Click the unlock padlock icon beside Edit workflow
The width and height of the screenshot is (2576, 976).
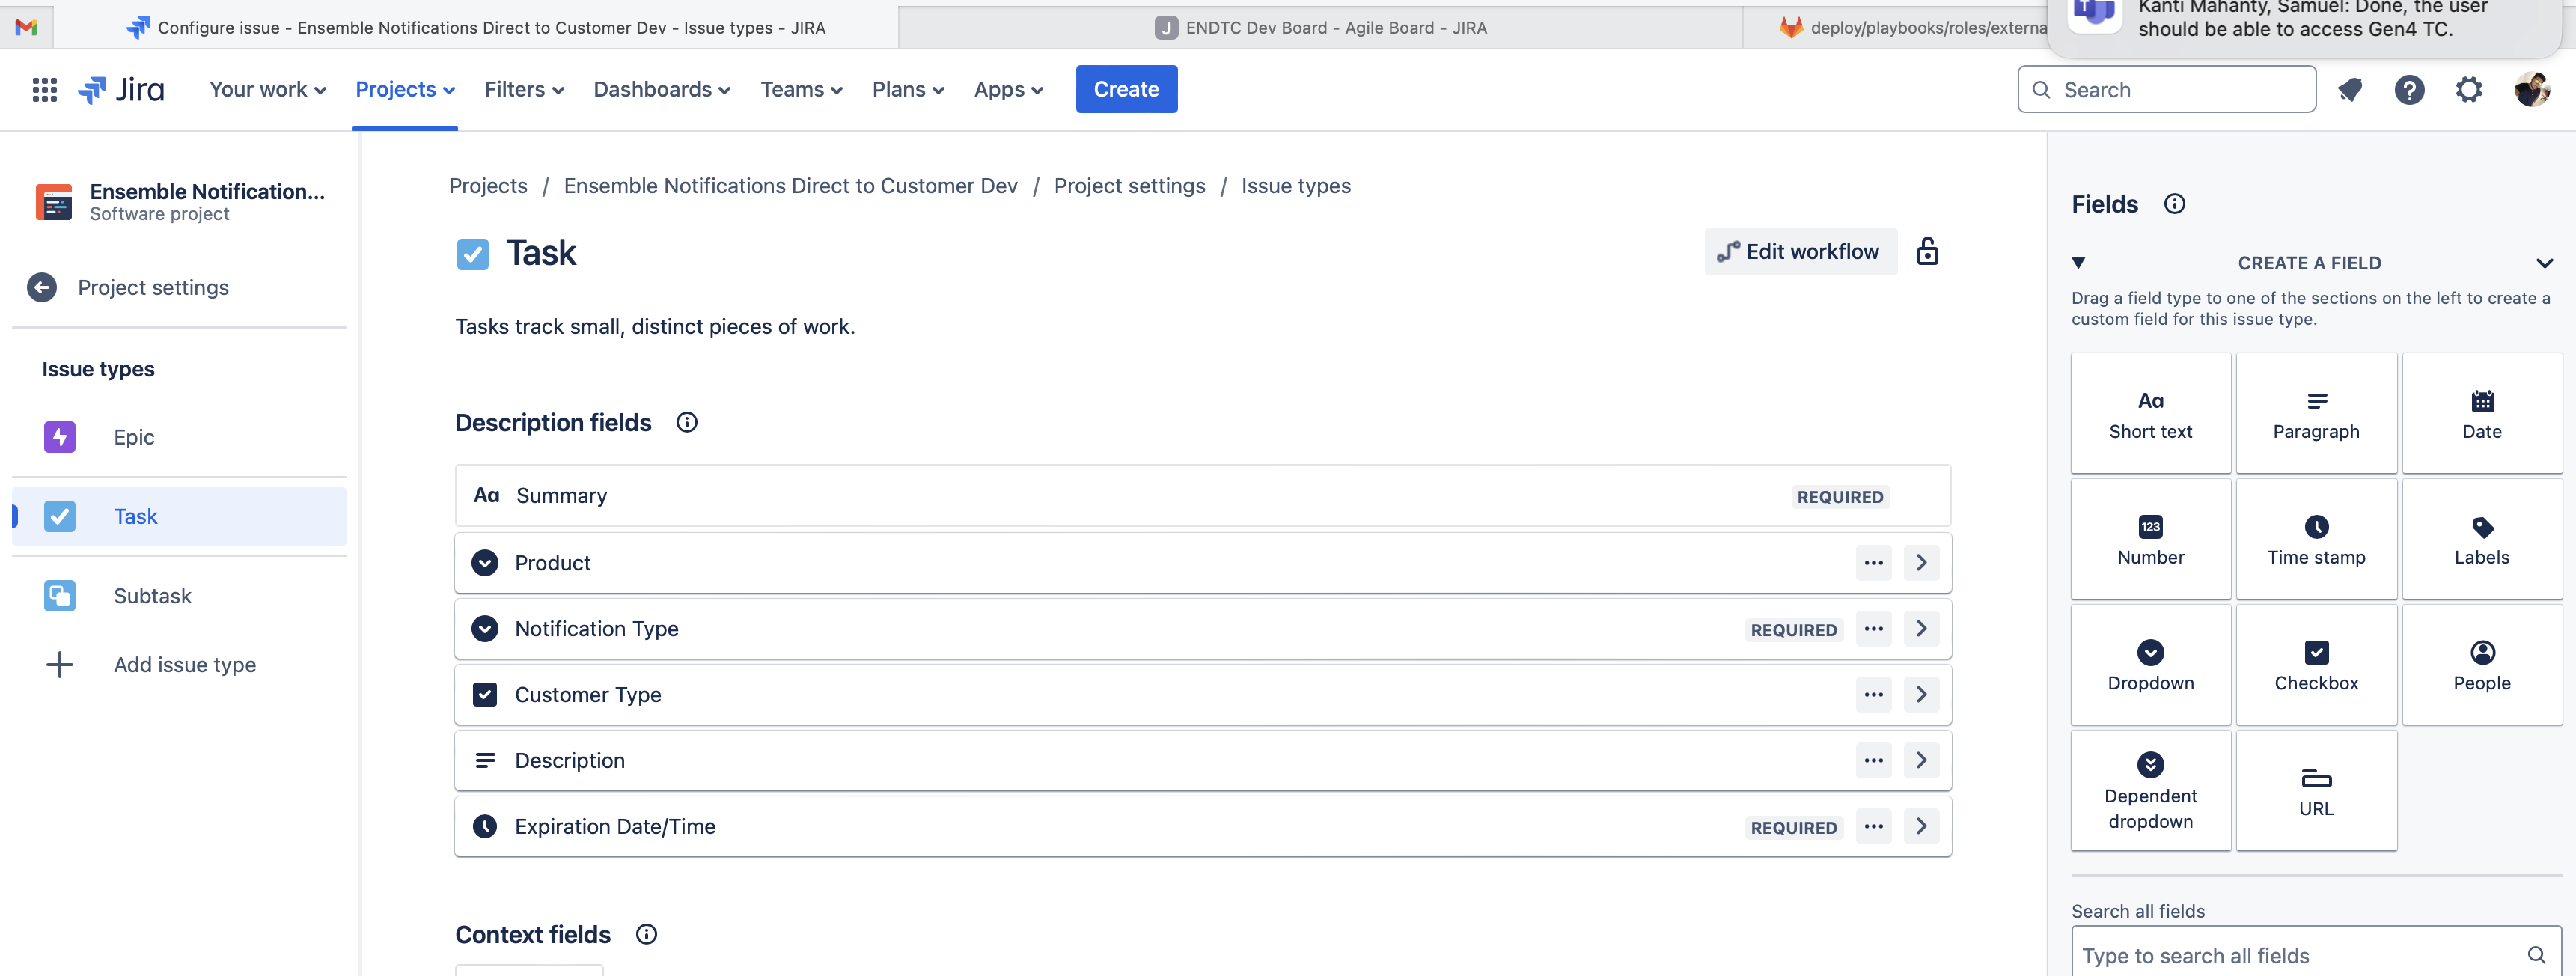(x=1927, y=252)
